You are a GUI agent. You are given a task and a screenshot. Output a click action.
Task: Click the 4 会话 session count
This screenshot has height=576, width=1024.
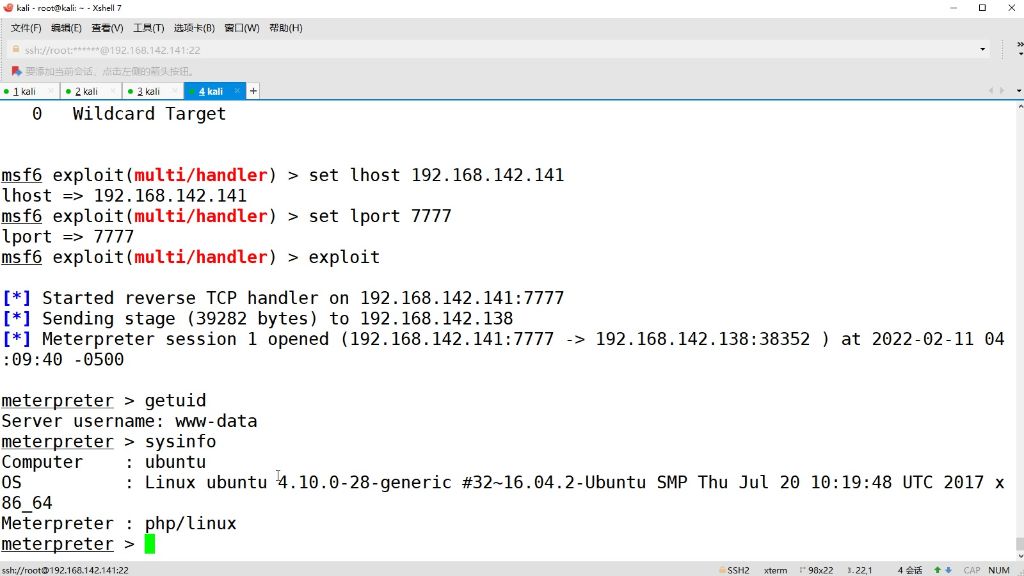(x=909, y=570)
